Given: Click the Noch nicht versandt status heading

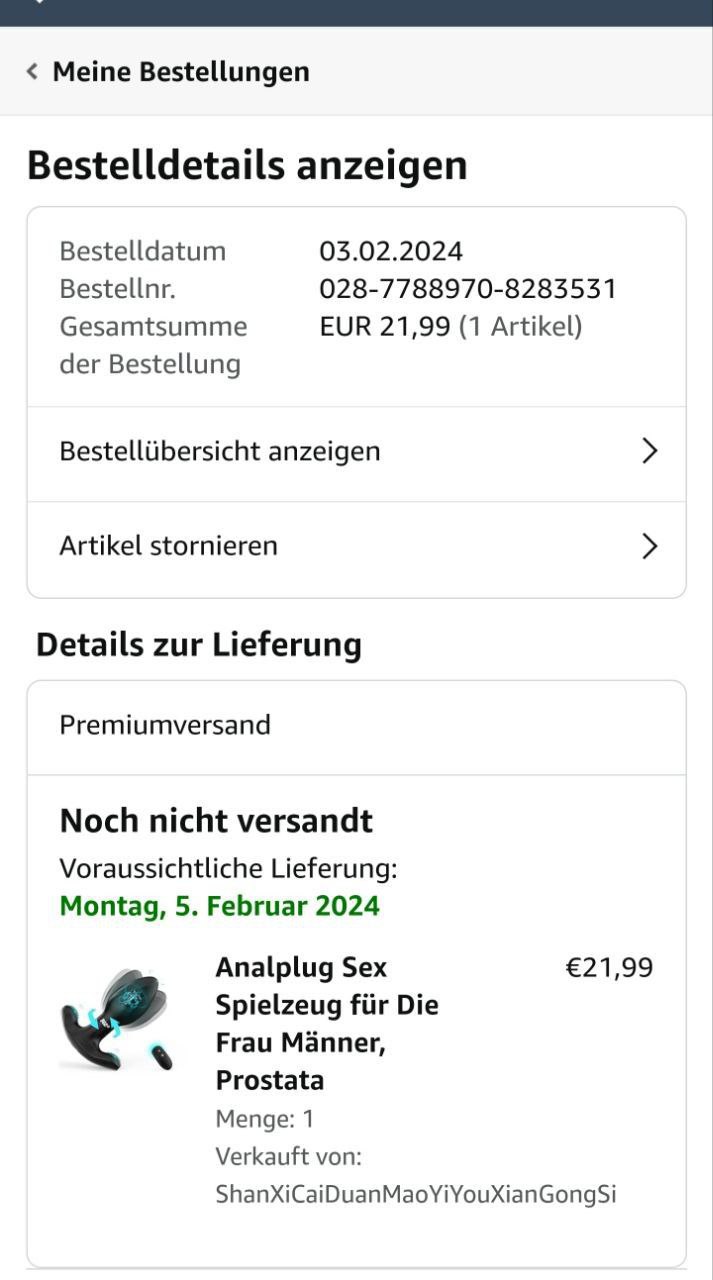Looking at the screenshot, I should click(216, 821).
